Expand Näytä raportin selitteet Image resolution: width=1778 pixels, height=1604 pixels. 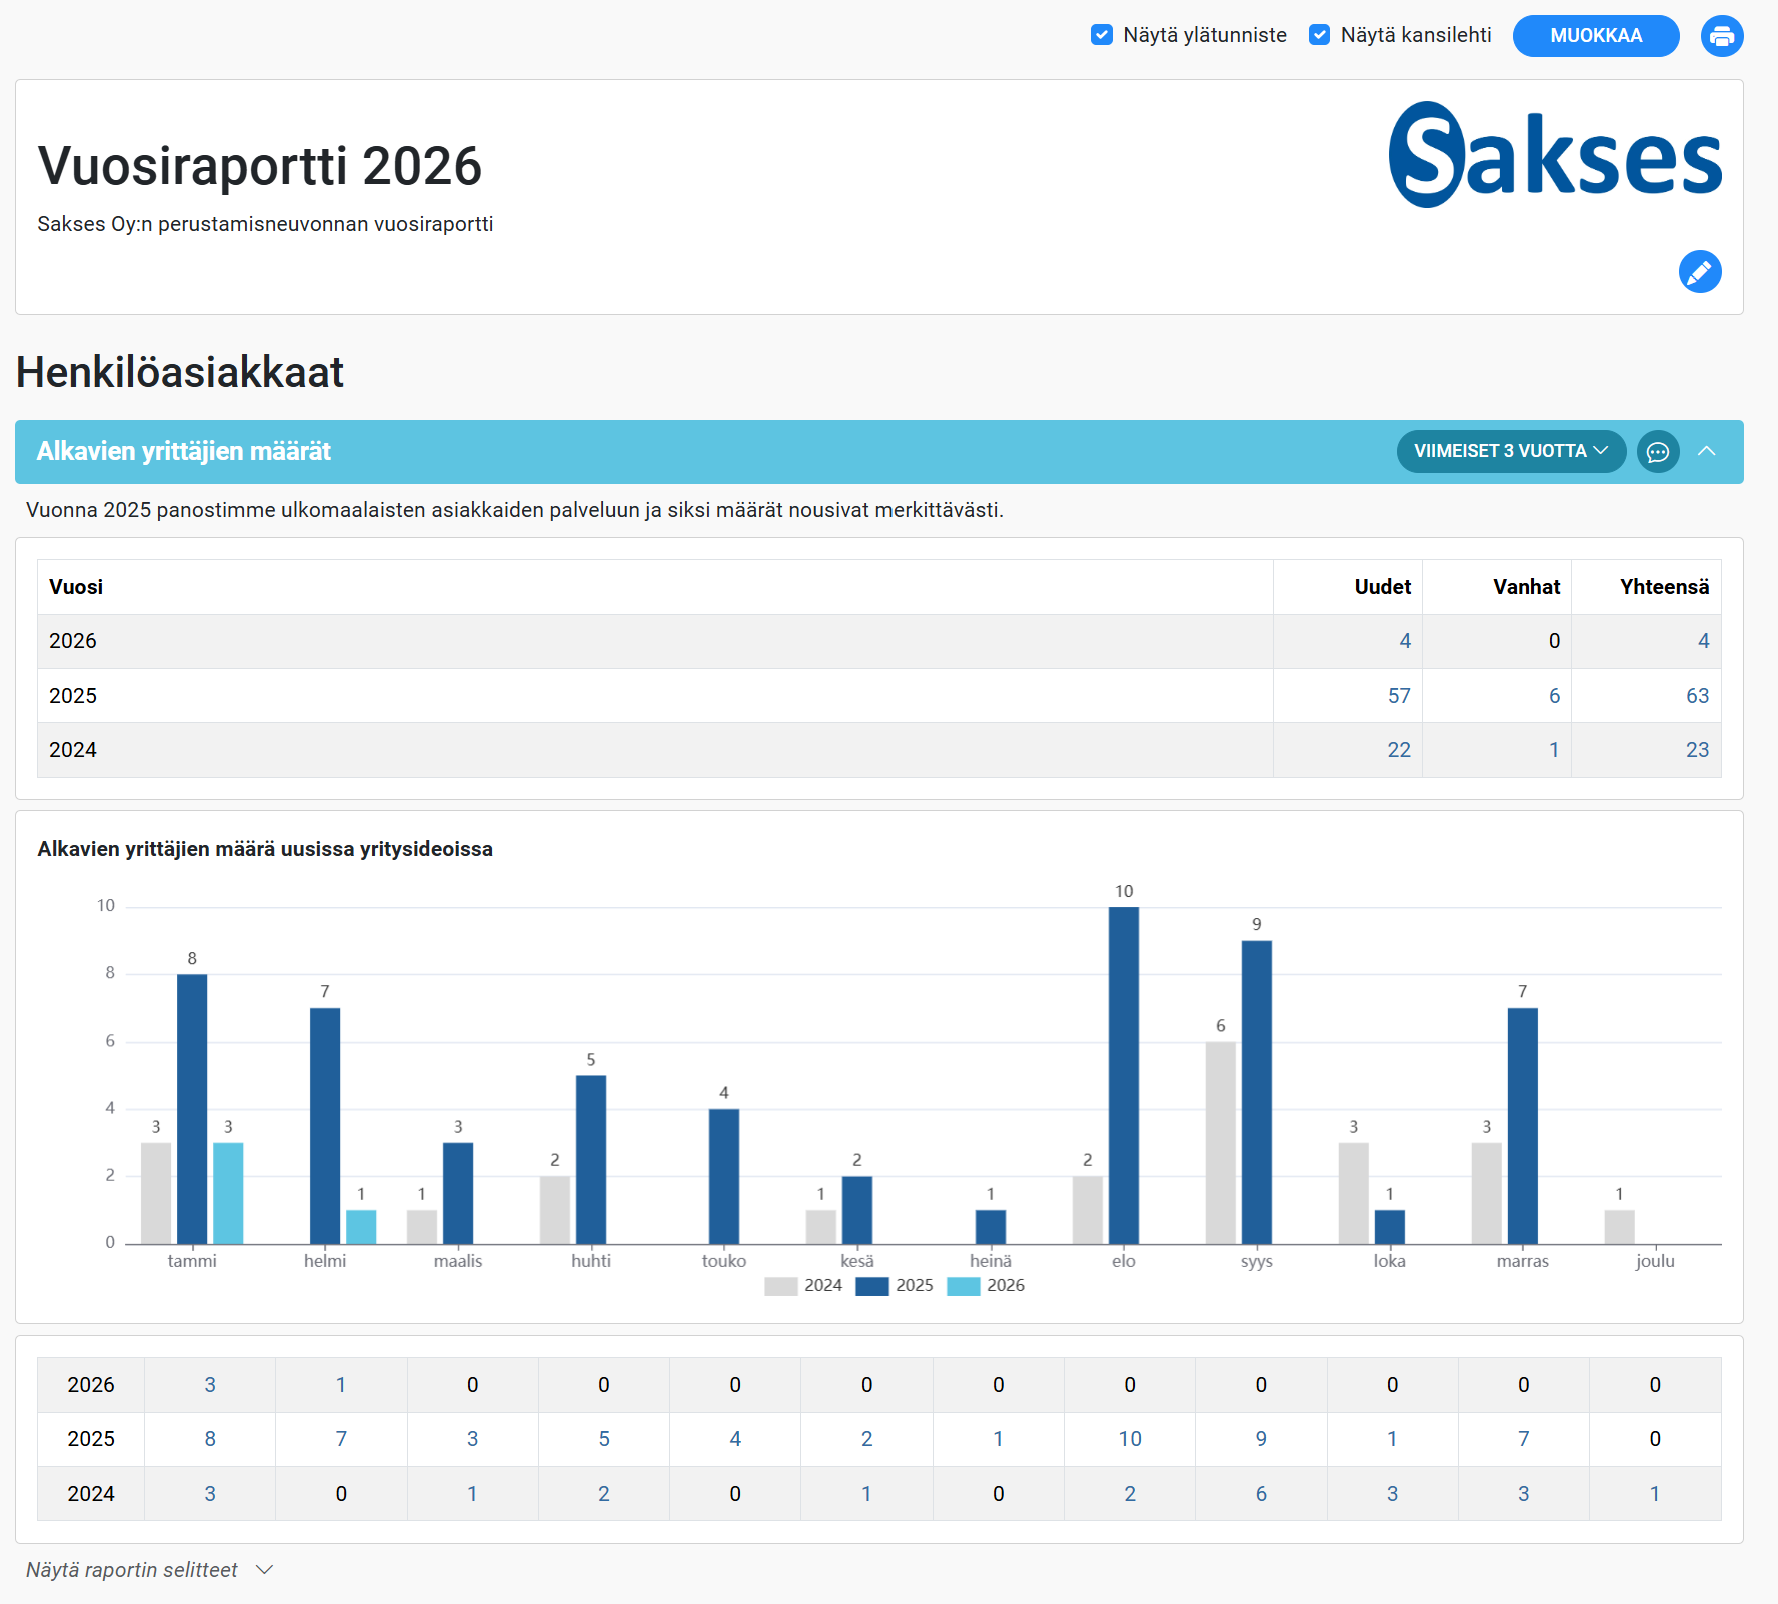tap(150, 1570)
